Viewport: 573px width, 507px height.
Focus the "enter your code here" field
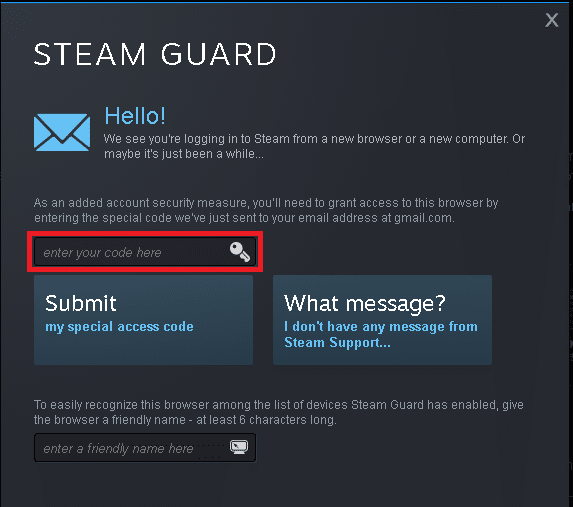145,251
